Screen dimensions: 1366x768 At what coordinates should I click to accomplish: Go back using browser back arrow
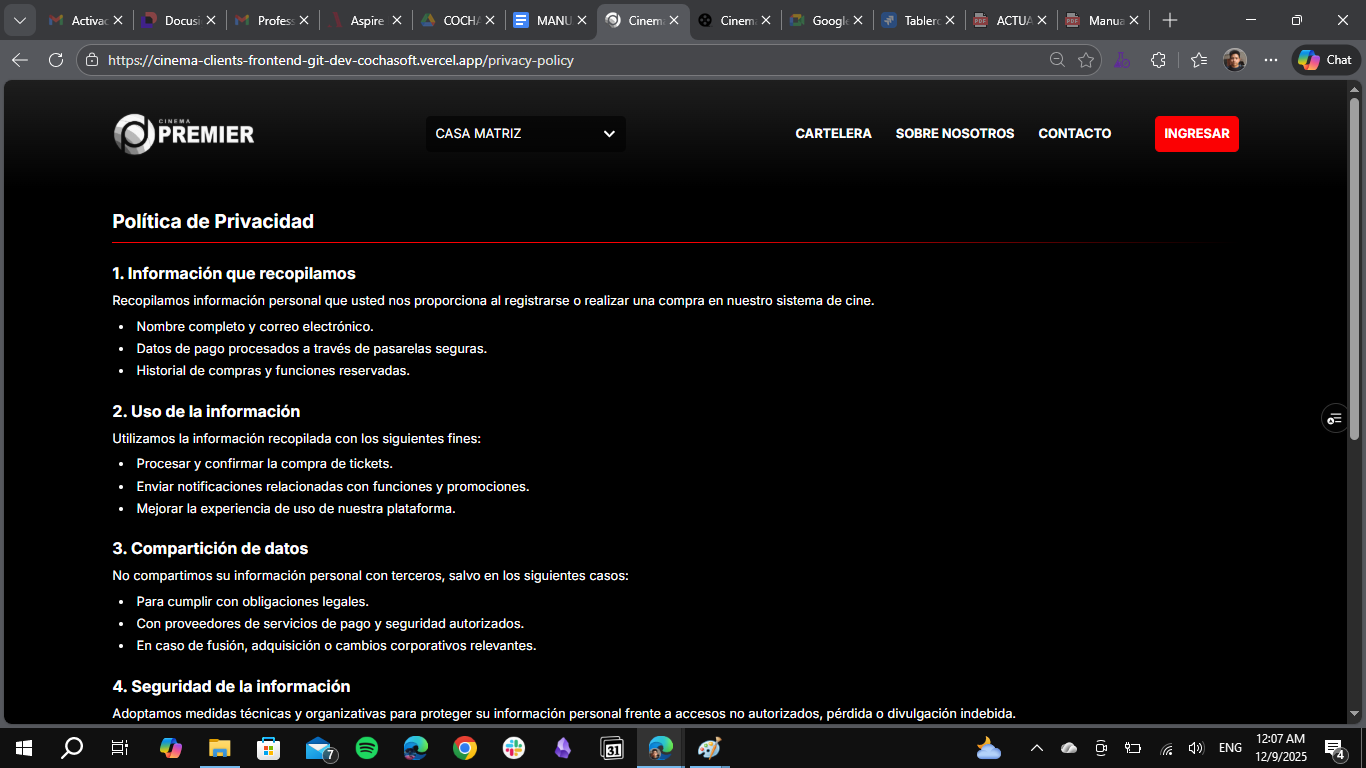tap(20, 60)
